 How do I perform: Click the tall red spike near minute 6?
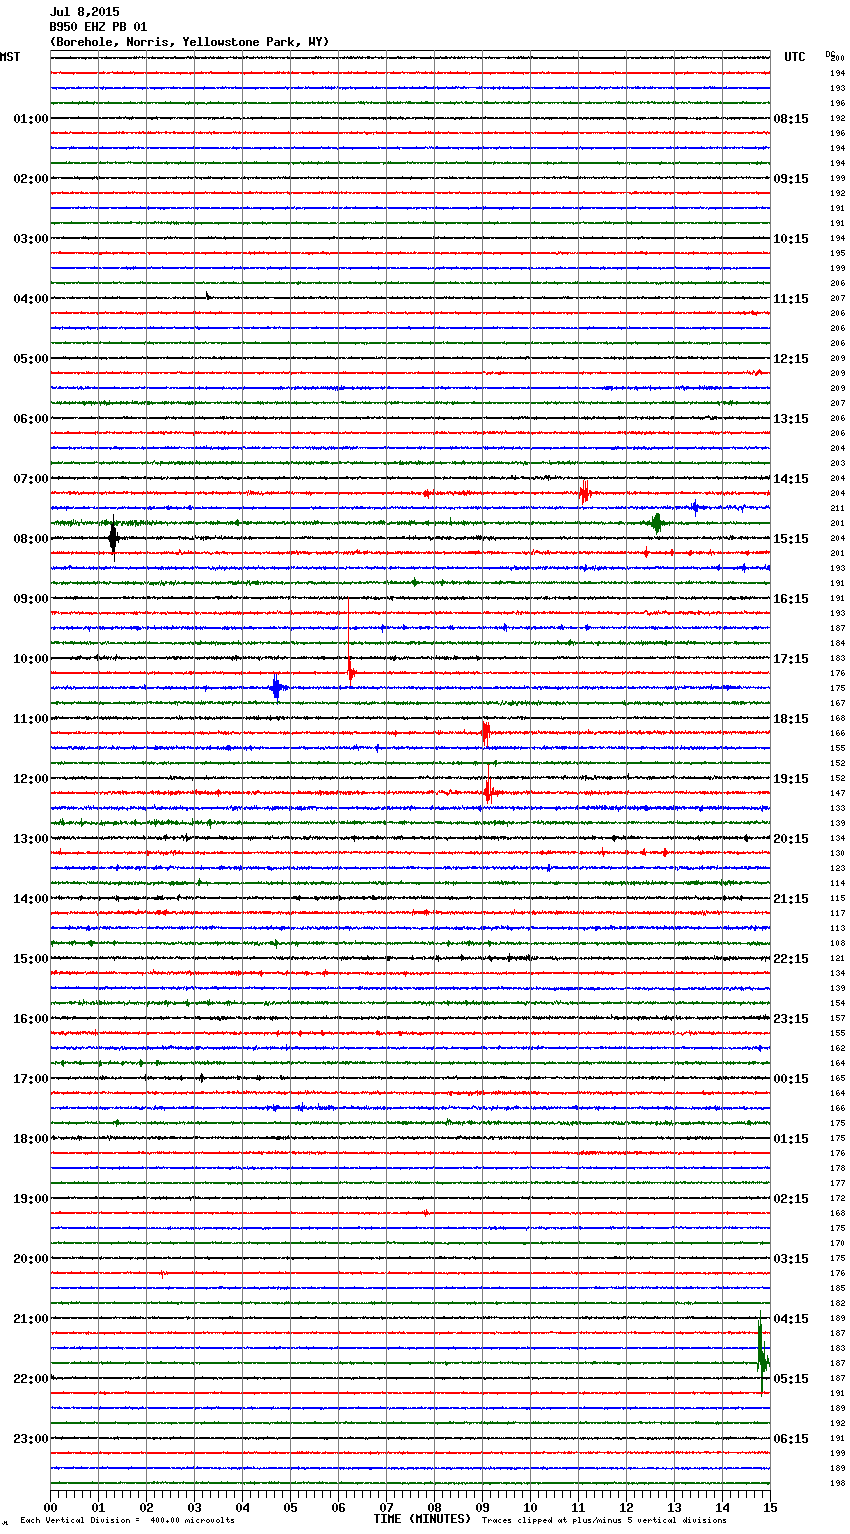(349, 640)
